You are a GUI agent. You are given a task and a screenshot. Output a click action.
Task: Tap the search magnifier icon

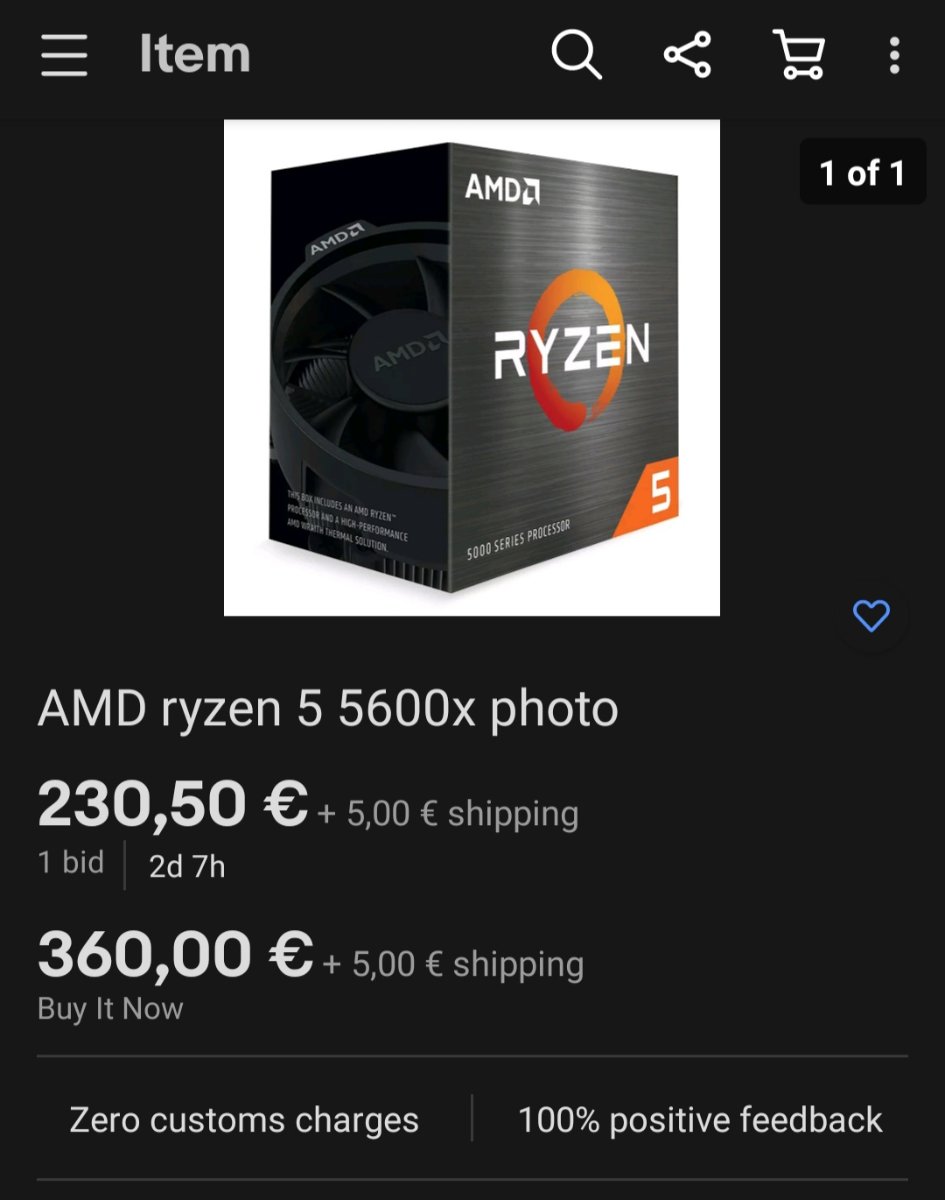577,54
